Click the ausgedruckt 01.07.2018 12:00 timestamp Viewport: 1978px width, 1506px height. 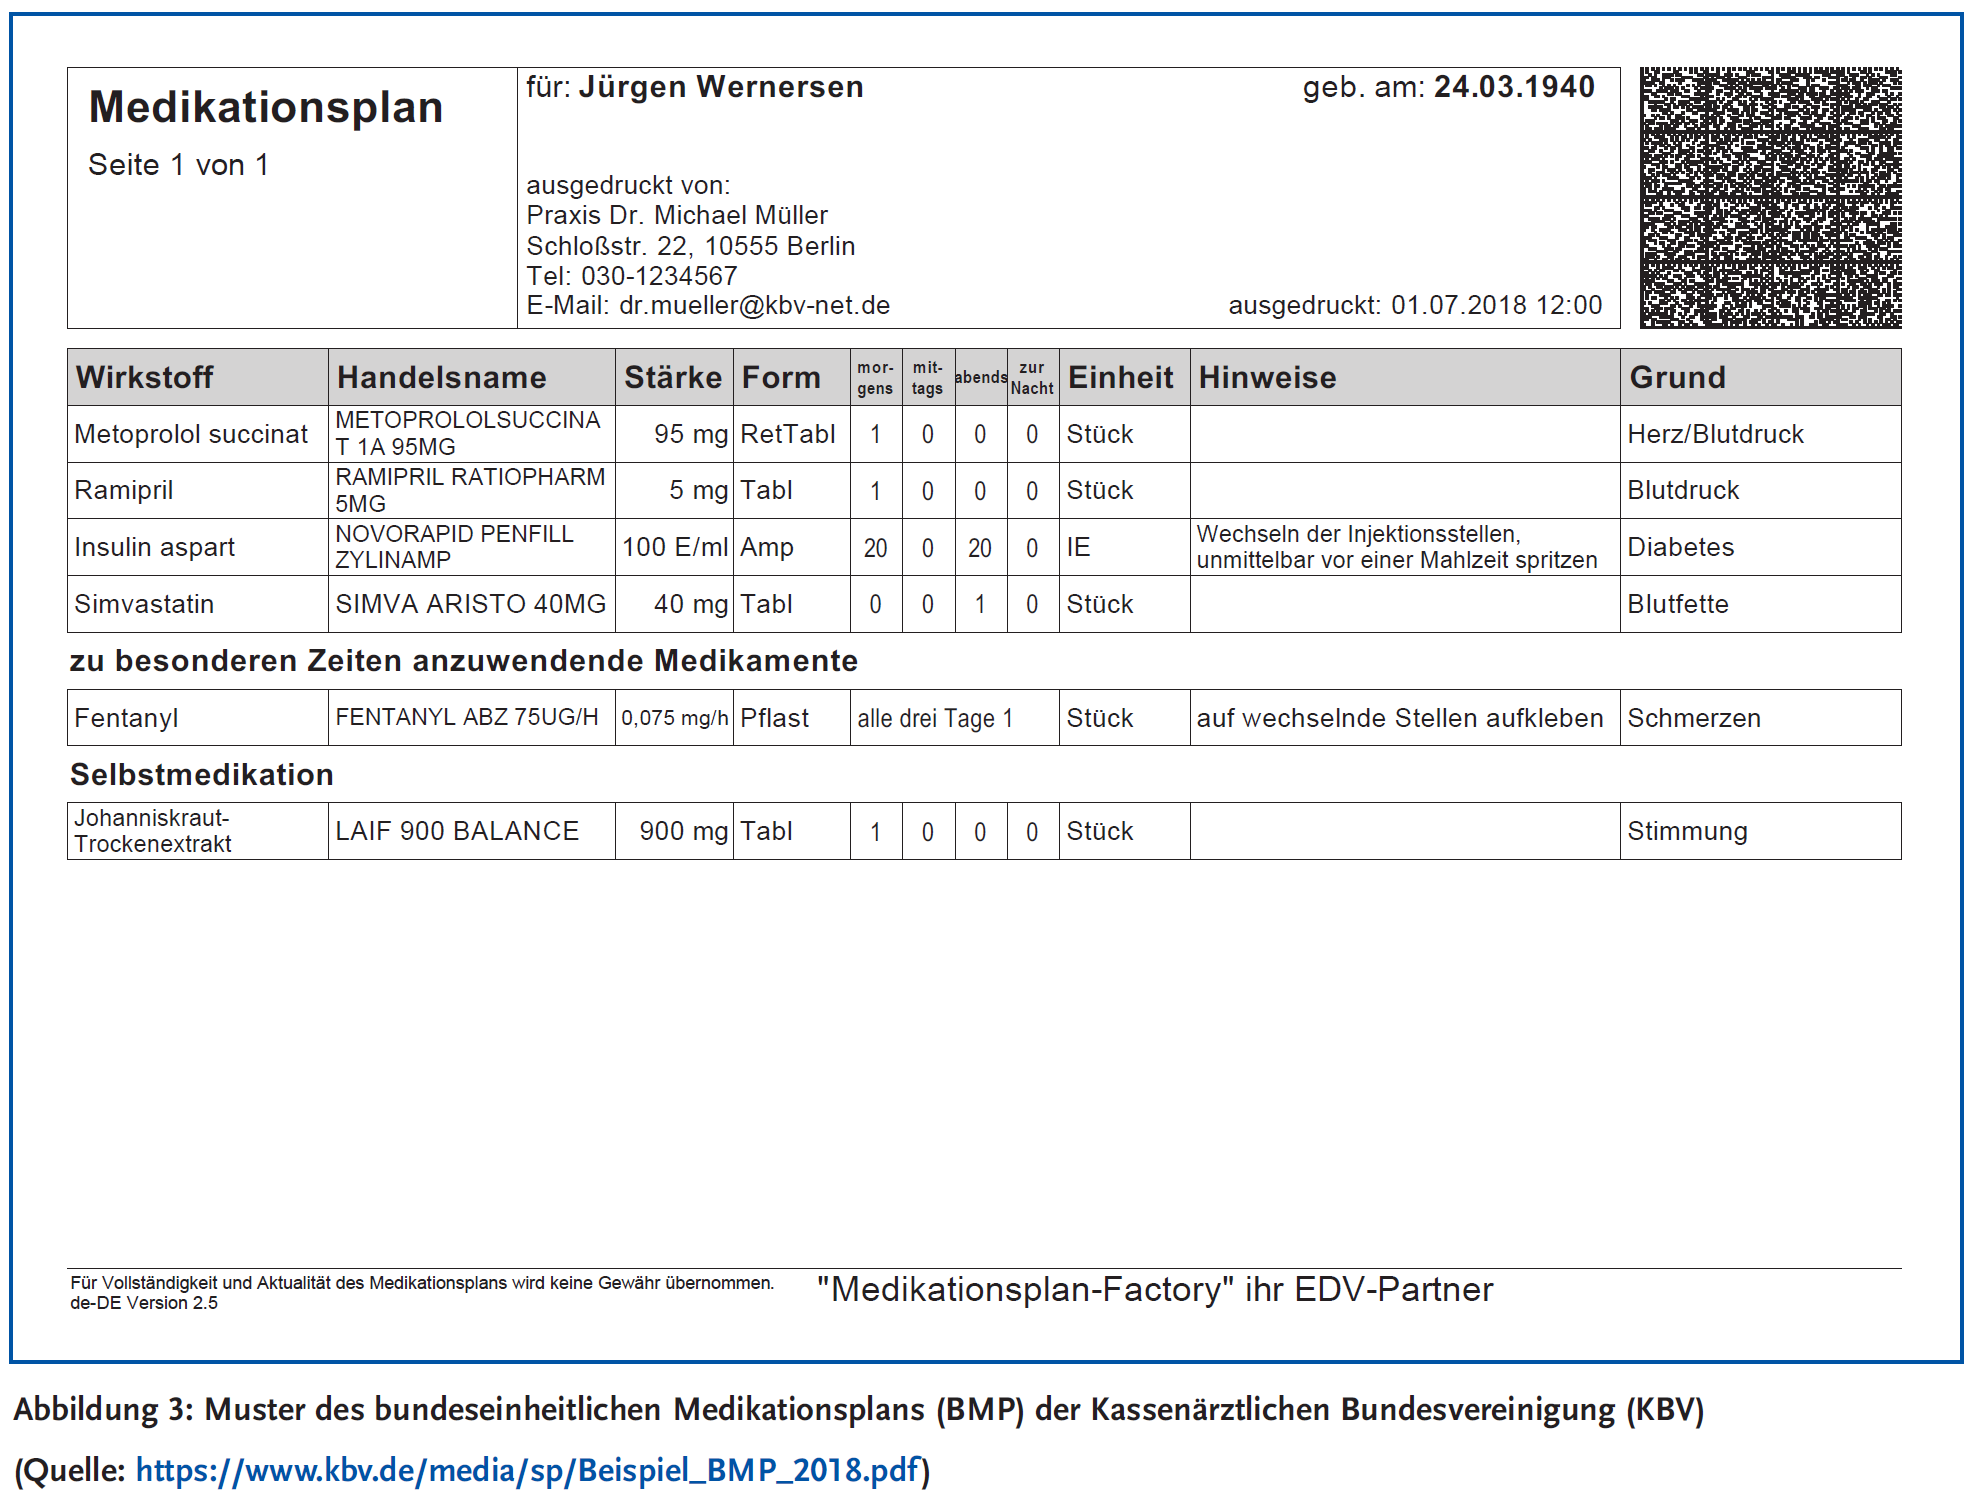click(1415, 305)
